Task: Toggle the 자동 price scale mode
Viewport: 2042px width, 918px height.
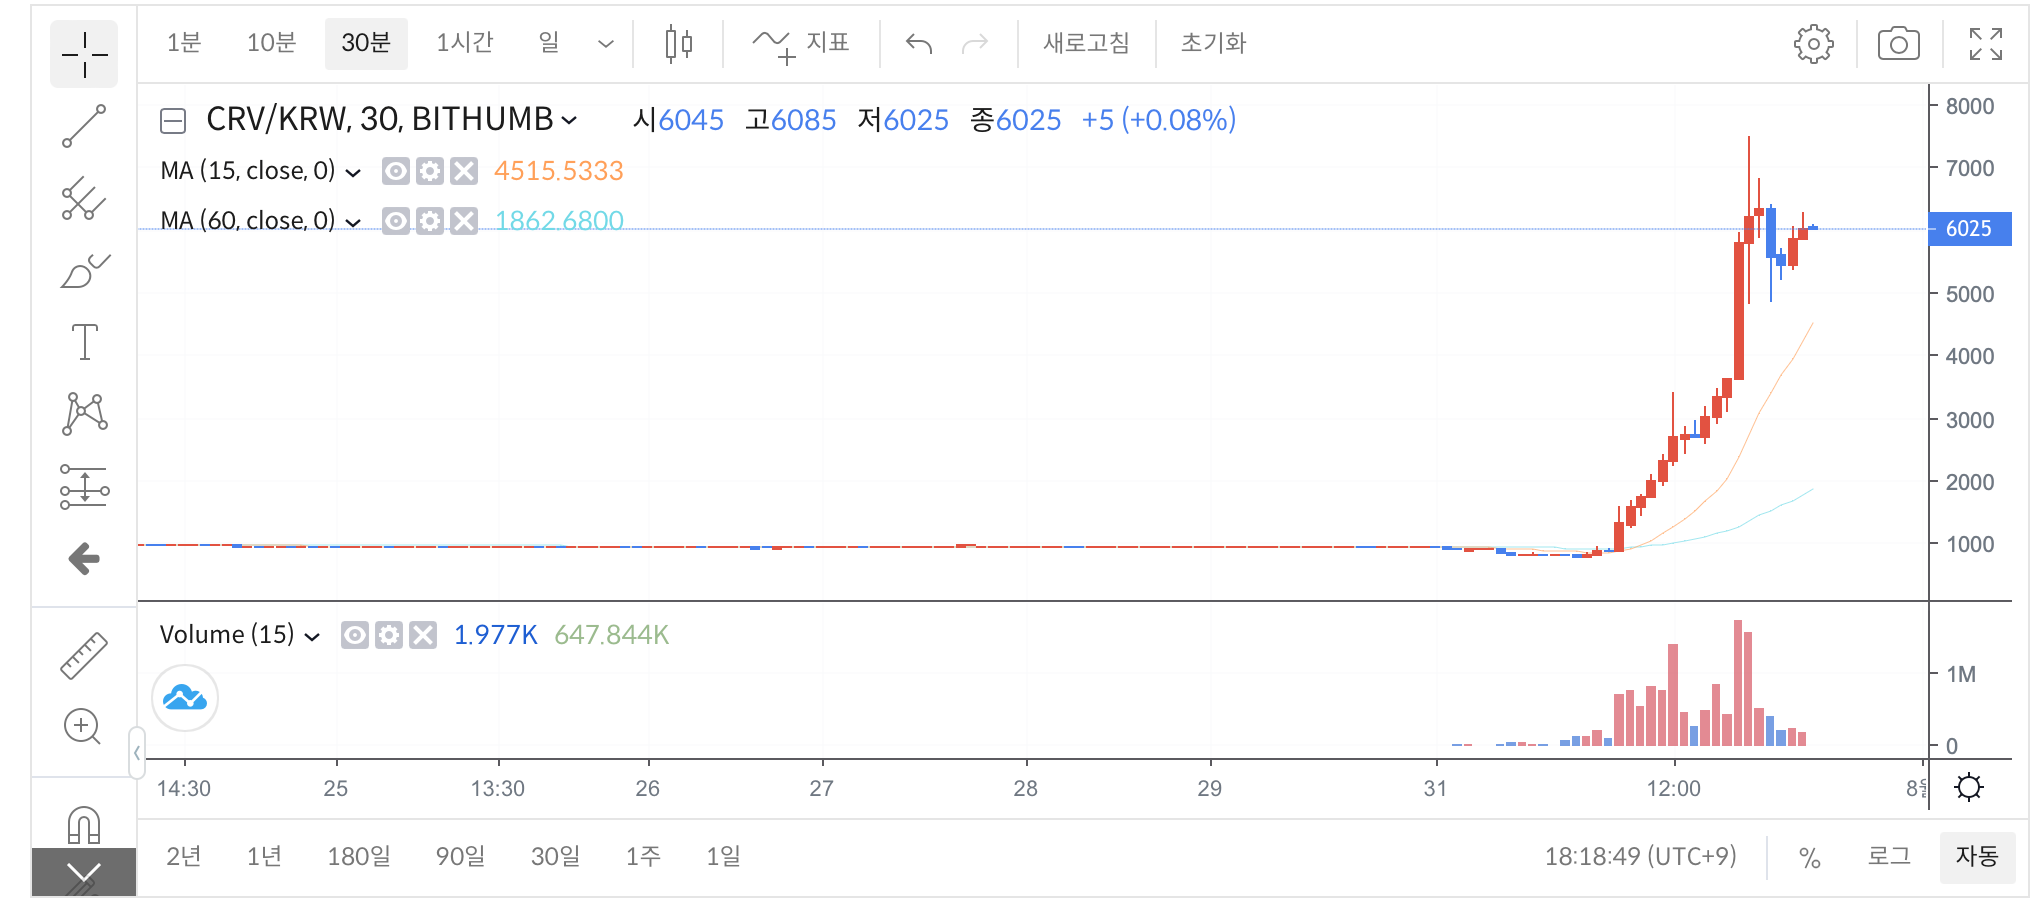Action: click(1976, 856)
